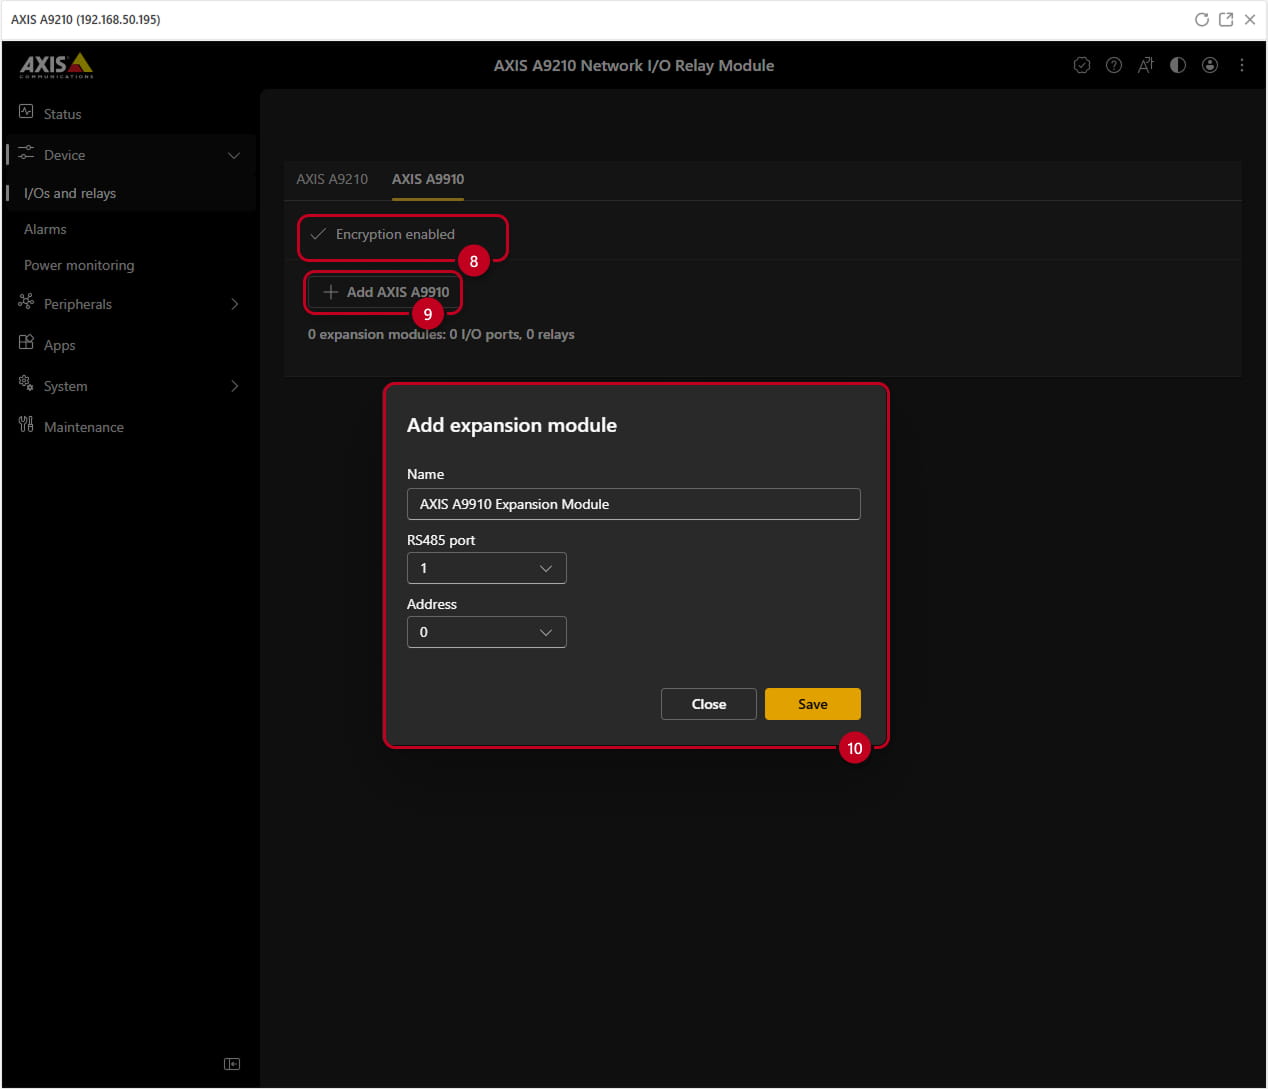Click the window title 'AXIS A9210 (192.168.50.195)'

[86, 19]
